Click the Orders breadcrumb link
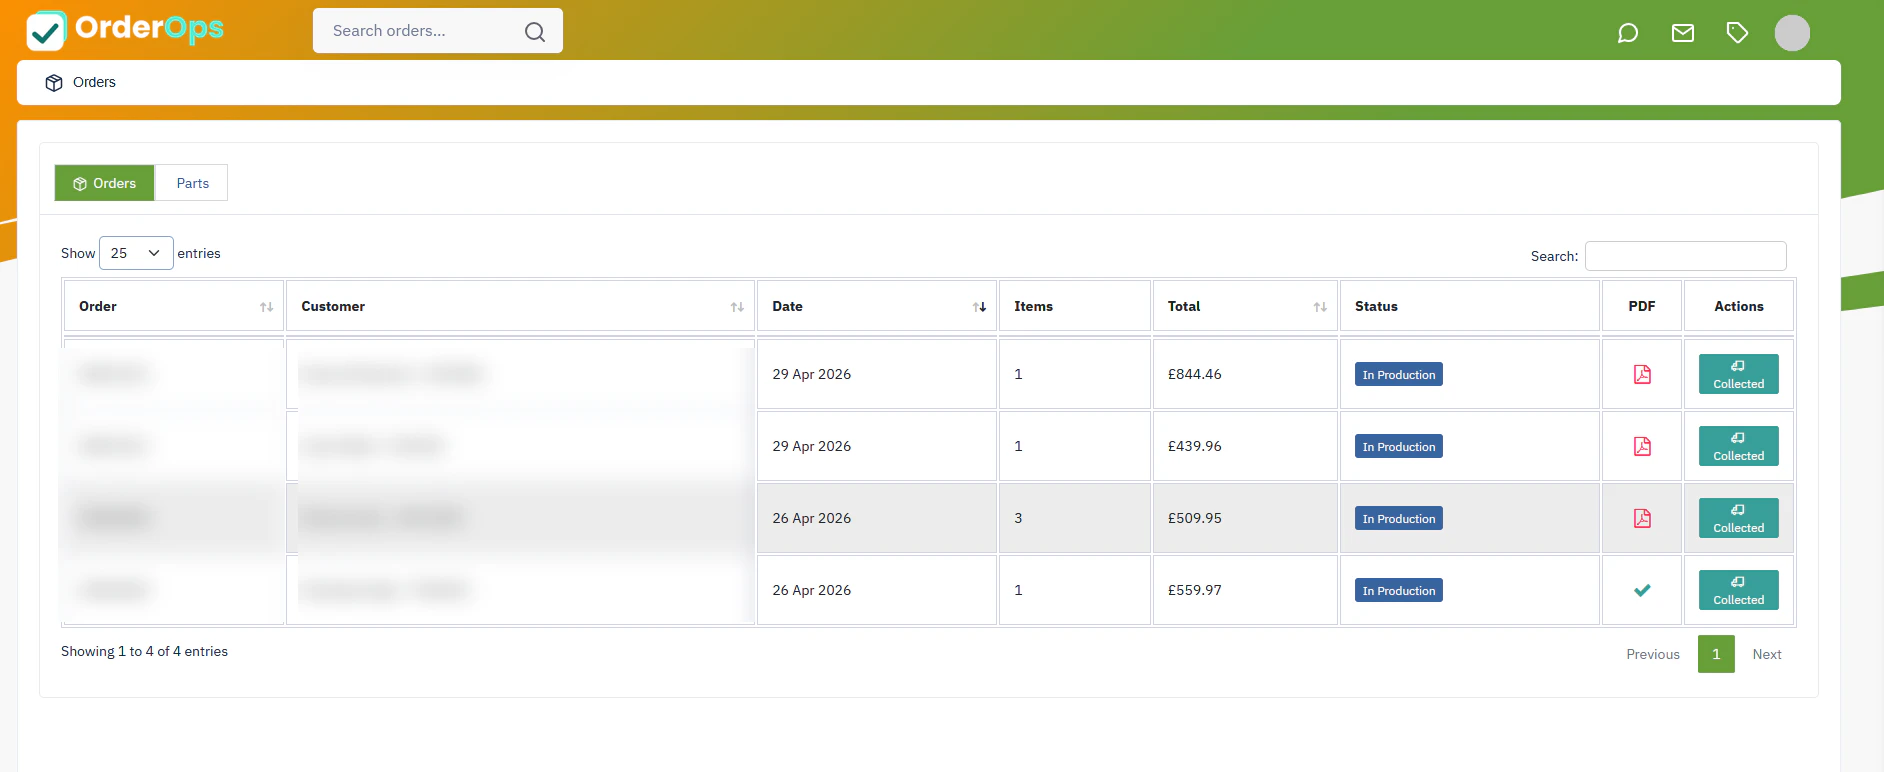Viewport: 1884px width, 772px height. point(94,82)
